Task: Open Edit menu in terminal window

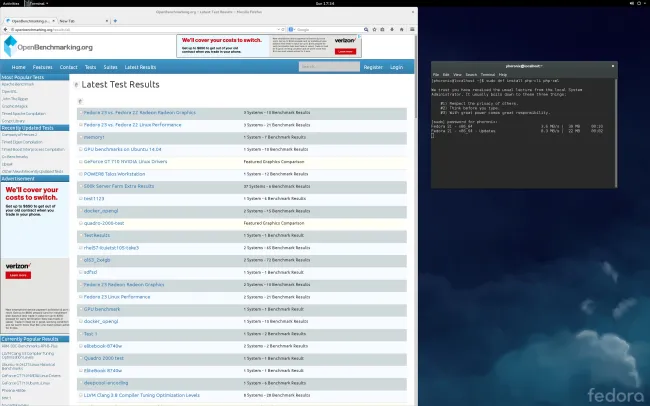Action: click(446, 75)
